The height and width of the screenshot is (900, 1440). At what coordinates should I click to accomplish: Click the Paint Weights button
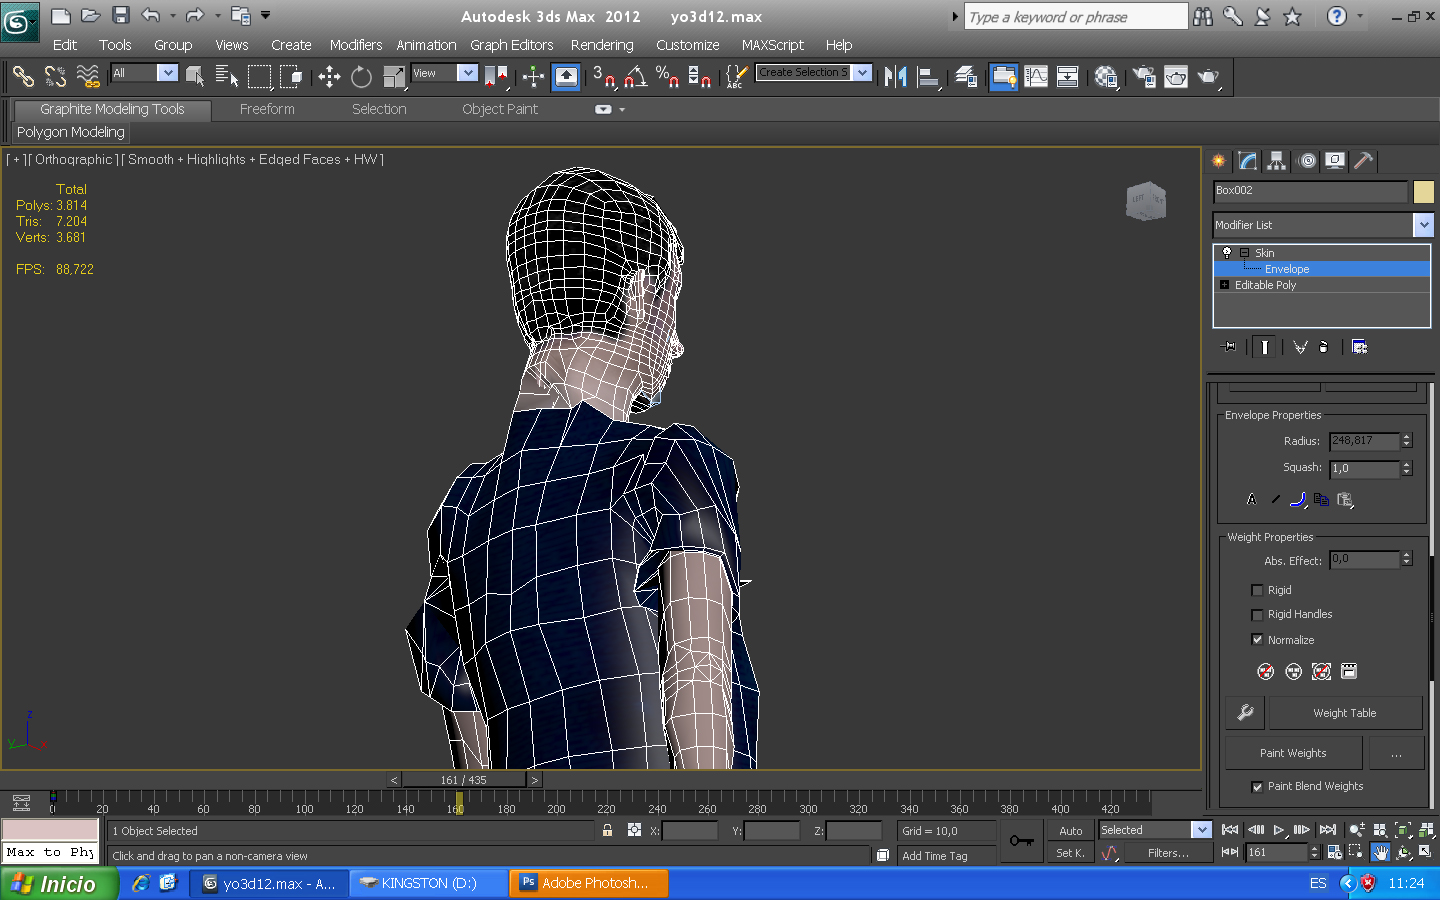click(1292, 753)
